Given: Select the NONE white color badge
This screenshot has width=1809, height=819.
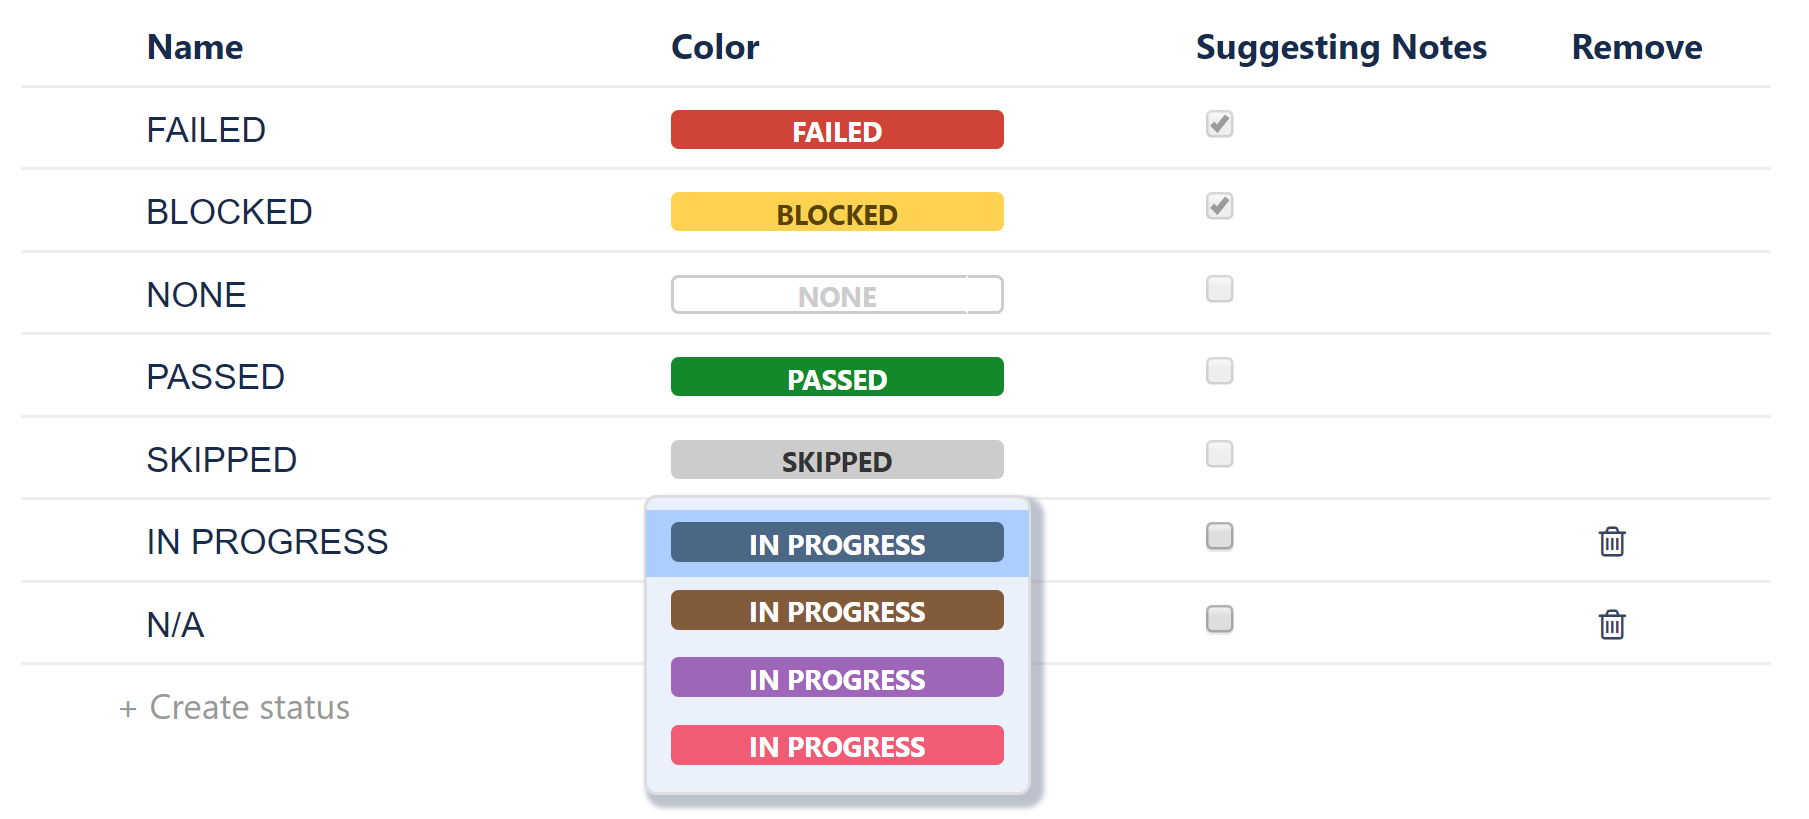Looking at the screenshot, I should 837,295.
